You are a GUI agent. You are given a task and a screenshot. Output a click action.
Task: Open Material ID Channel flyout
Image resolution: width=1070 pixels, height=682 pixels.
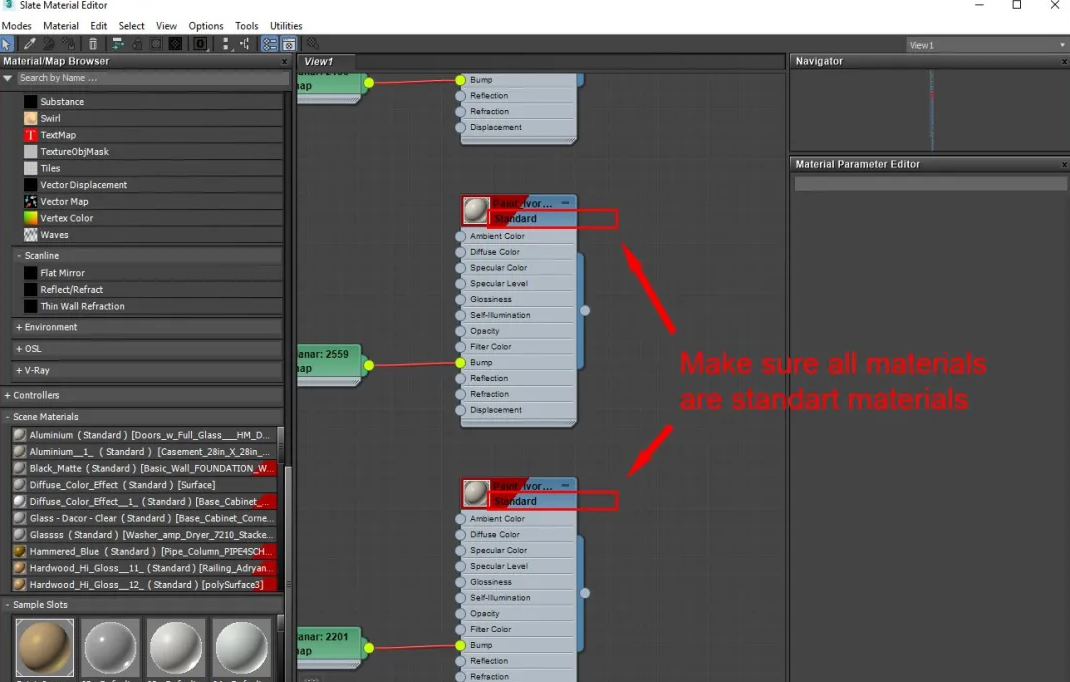[x=200, y=44]
